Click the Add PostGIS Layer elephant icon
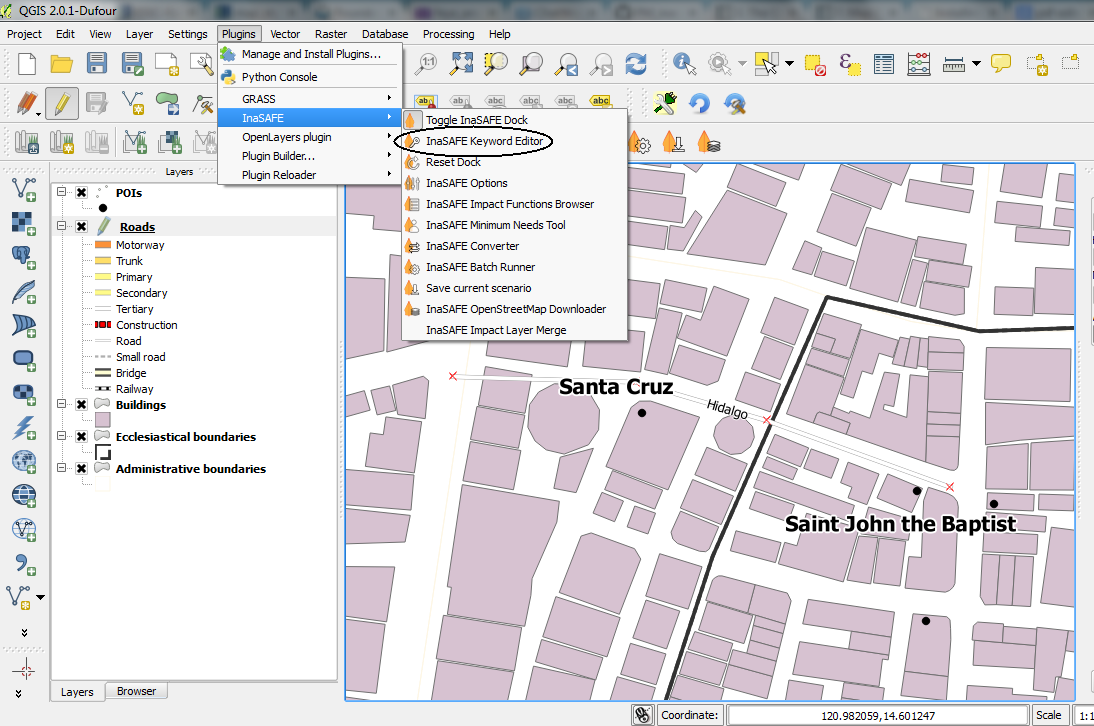This screenshot has height=726, width=1094. 24,257
